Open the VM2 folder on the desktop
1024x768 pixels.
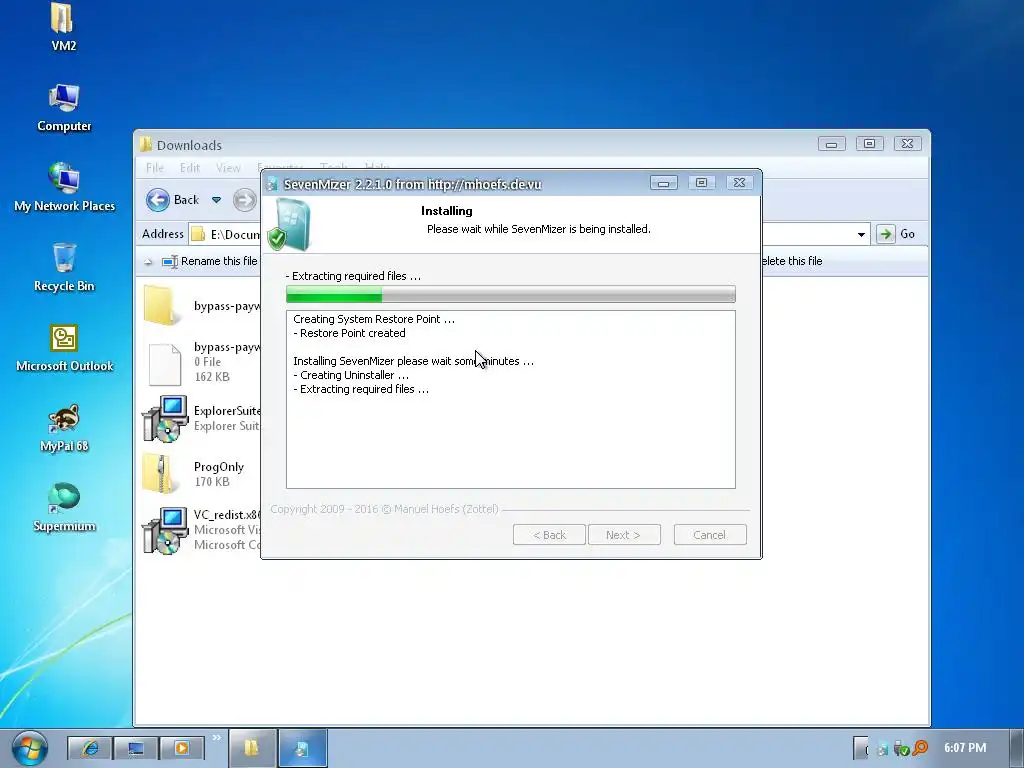(63, 27)
